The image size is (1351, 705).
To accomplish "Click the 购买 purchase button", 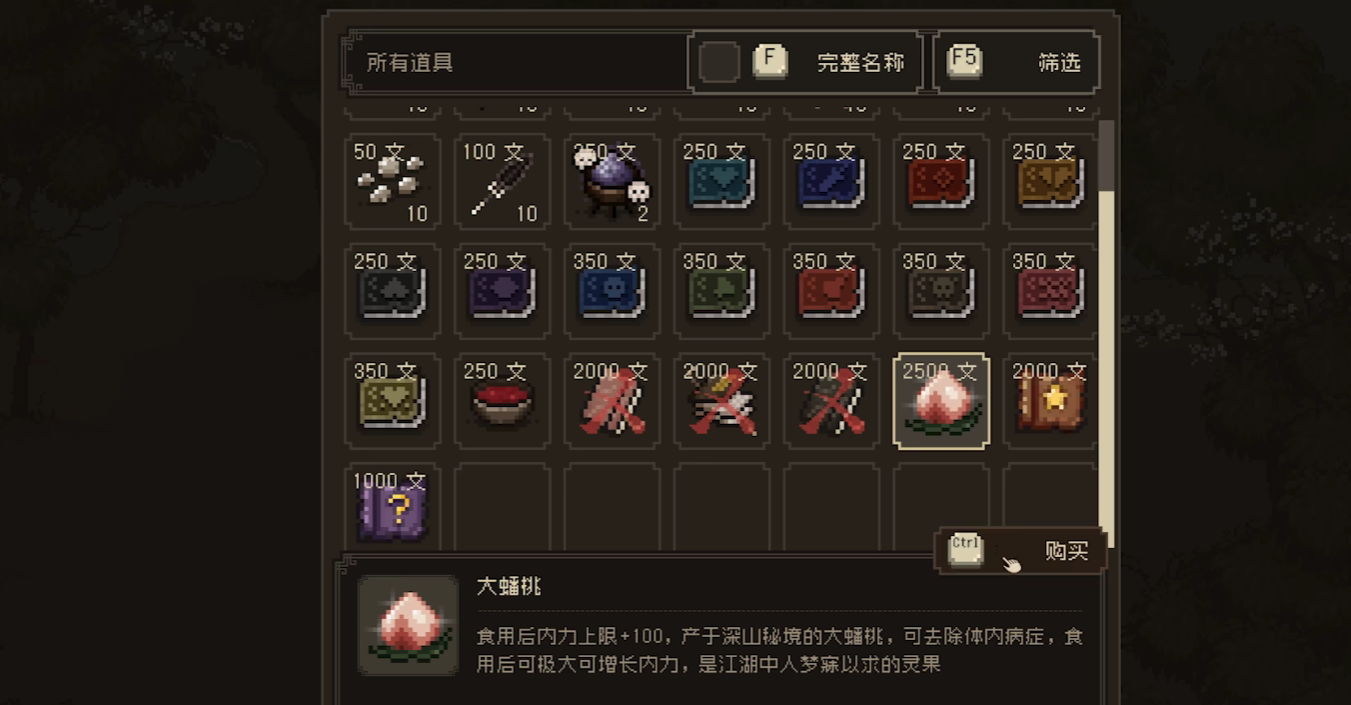I will point(1021,551).
